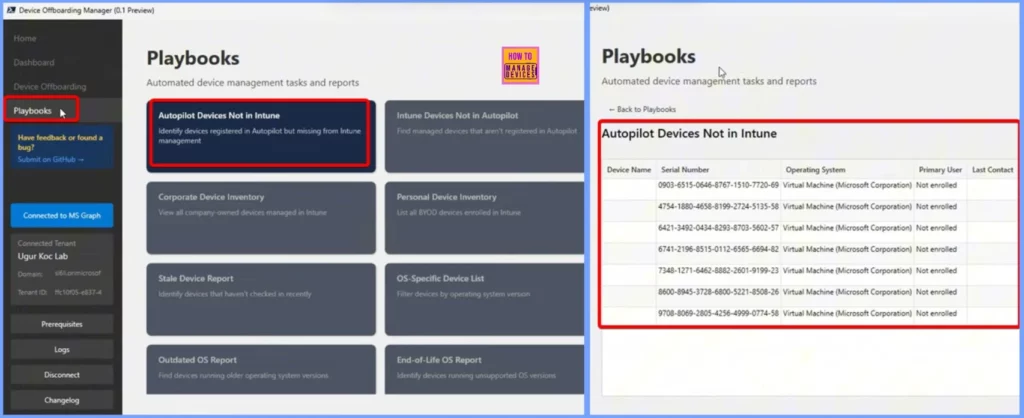Open End-of-Life OS Report playbook card

pyautogui.click(x=485, y=370)
